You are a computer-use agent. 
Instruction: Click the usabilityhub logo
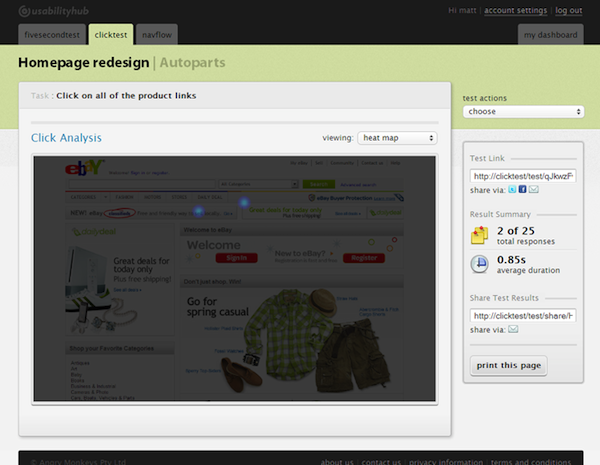(x=54, y=11)
